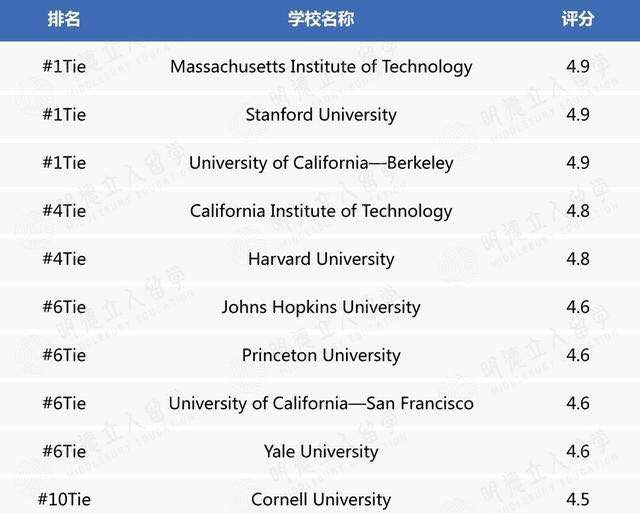Select the score cell in Yale's row

(577, 451)
